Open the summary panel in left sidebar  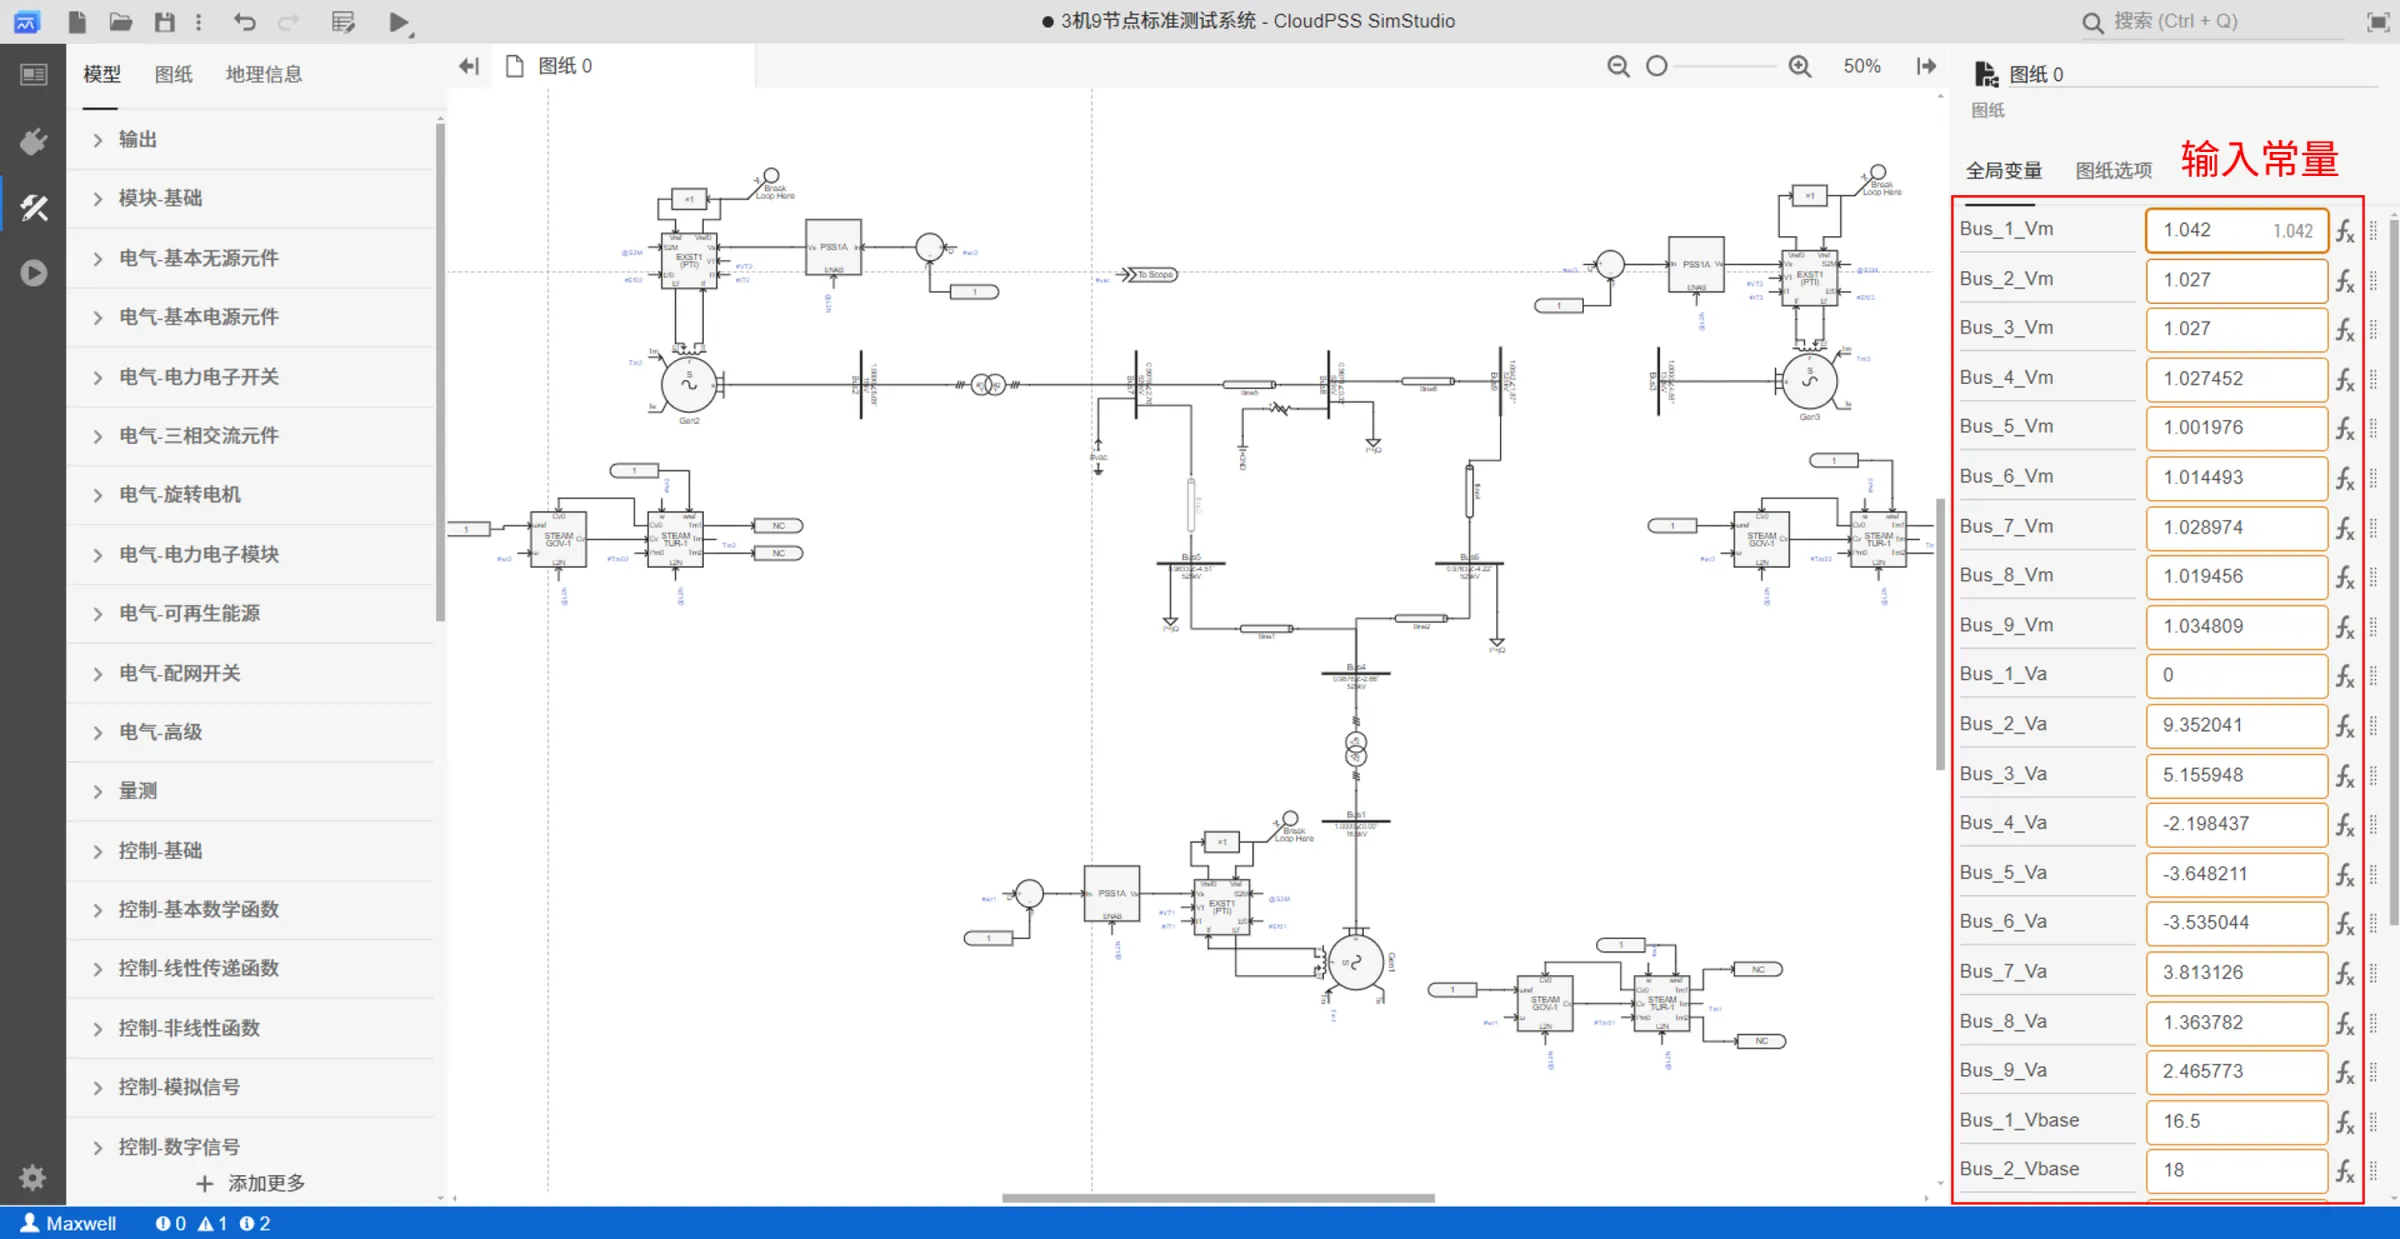click(x=33, y=75)
